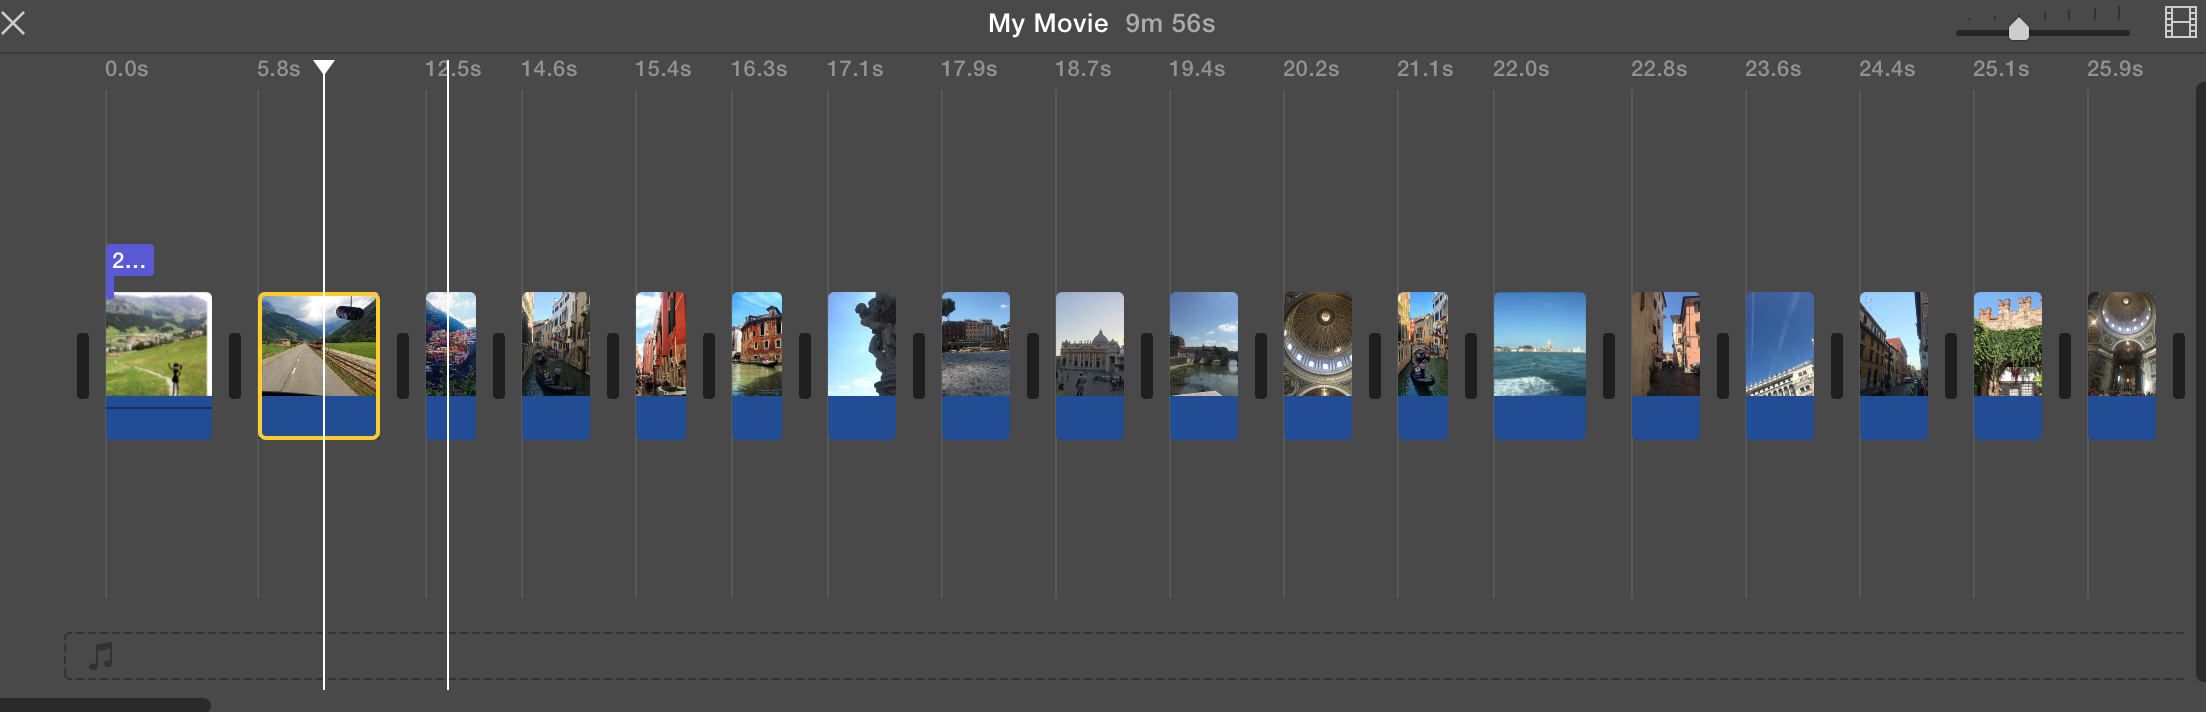Select the statue against sky clip
The height and width of the screenshot is (712, 2206).
(x=862, y=365)
